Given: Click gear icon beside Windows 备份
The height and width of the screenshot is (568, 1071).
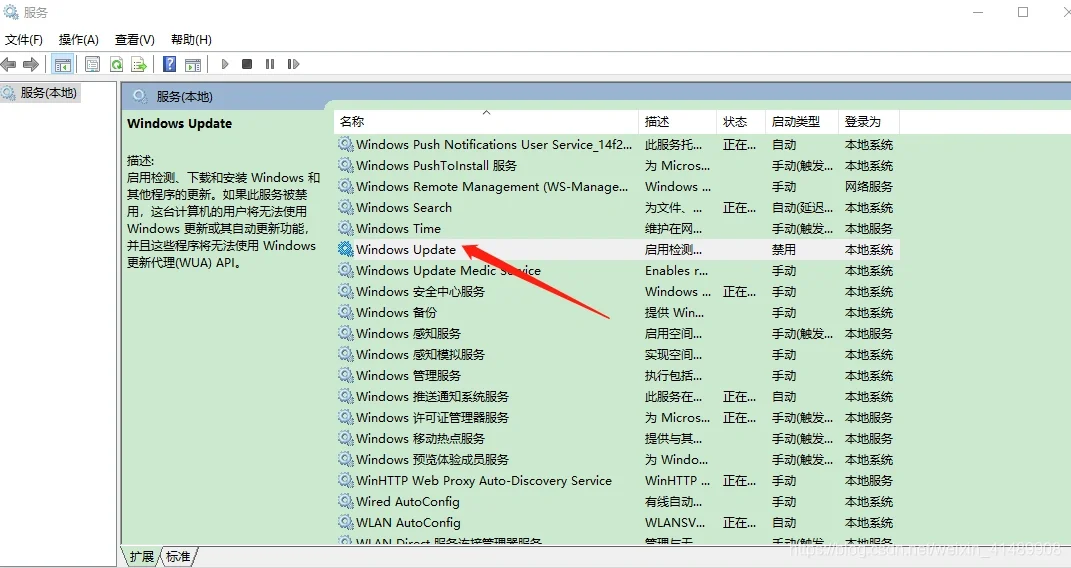Looking at the screenshot, I should pyautogui.click(x=346, y=313).
